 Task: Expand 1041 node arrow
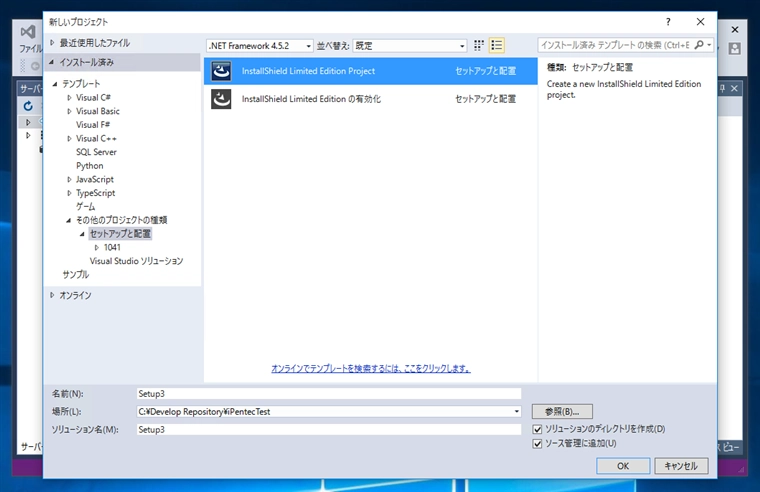[96, 247]
